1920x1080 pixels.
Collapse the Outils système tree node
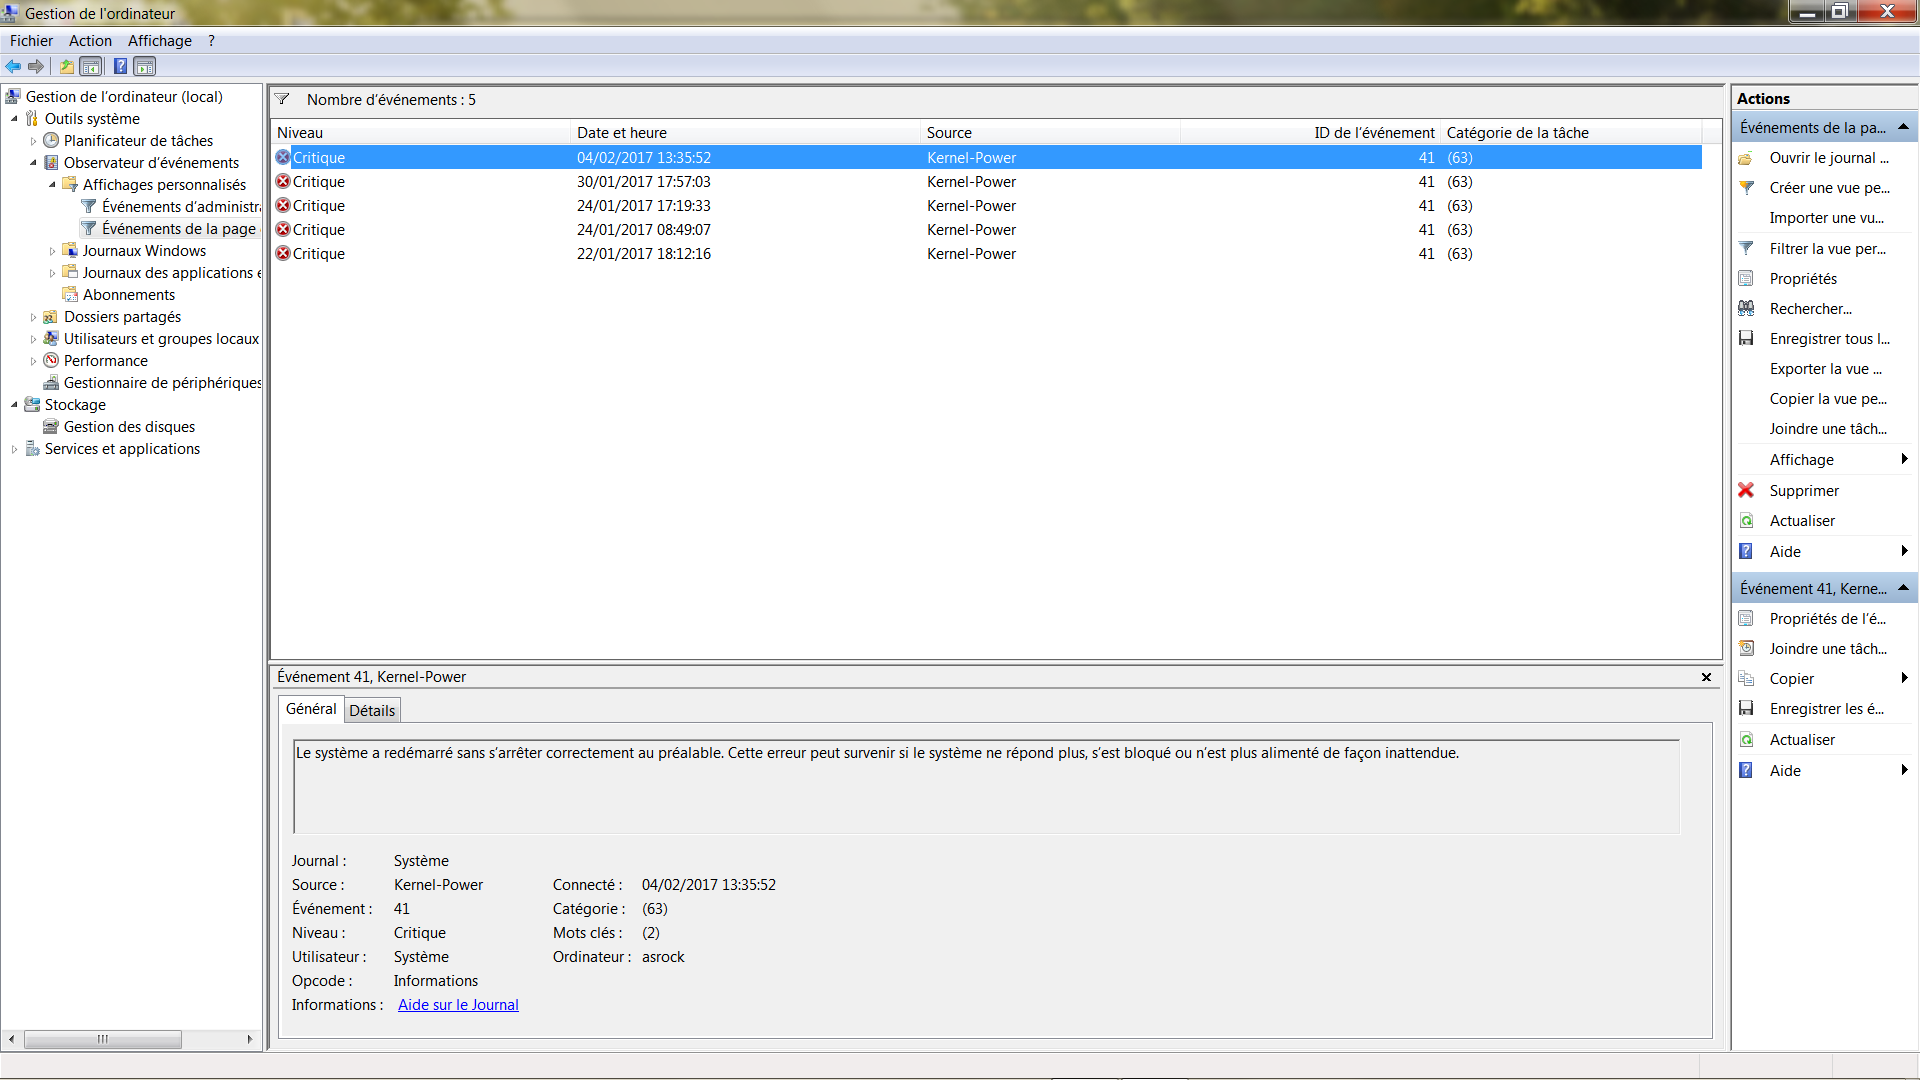click(x=14, y=119)
